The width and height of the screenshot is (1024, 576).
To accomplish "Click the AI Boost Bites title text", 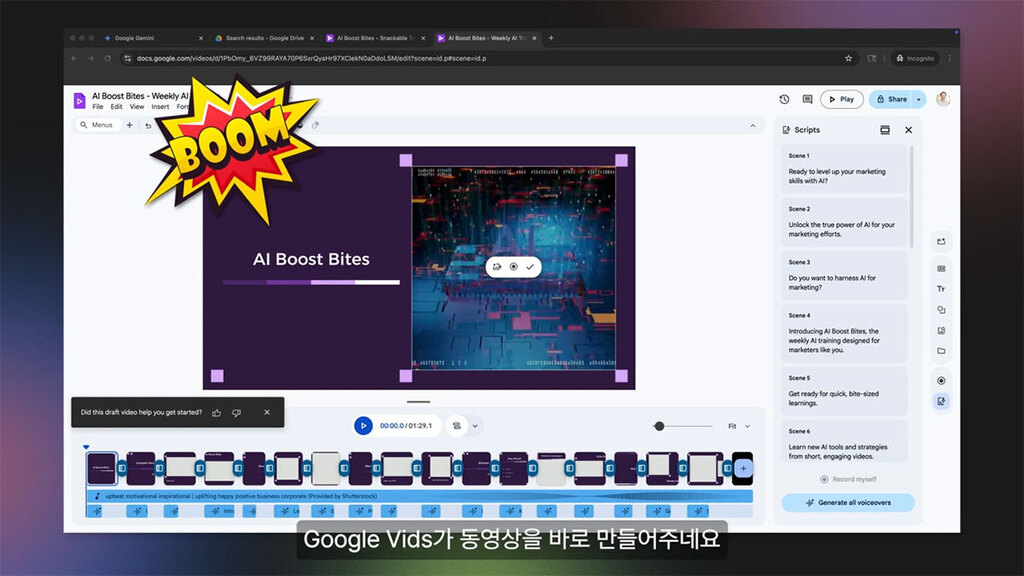I will point(311,259).
